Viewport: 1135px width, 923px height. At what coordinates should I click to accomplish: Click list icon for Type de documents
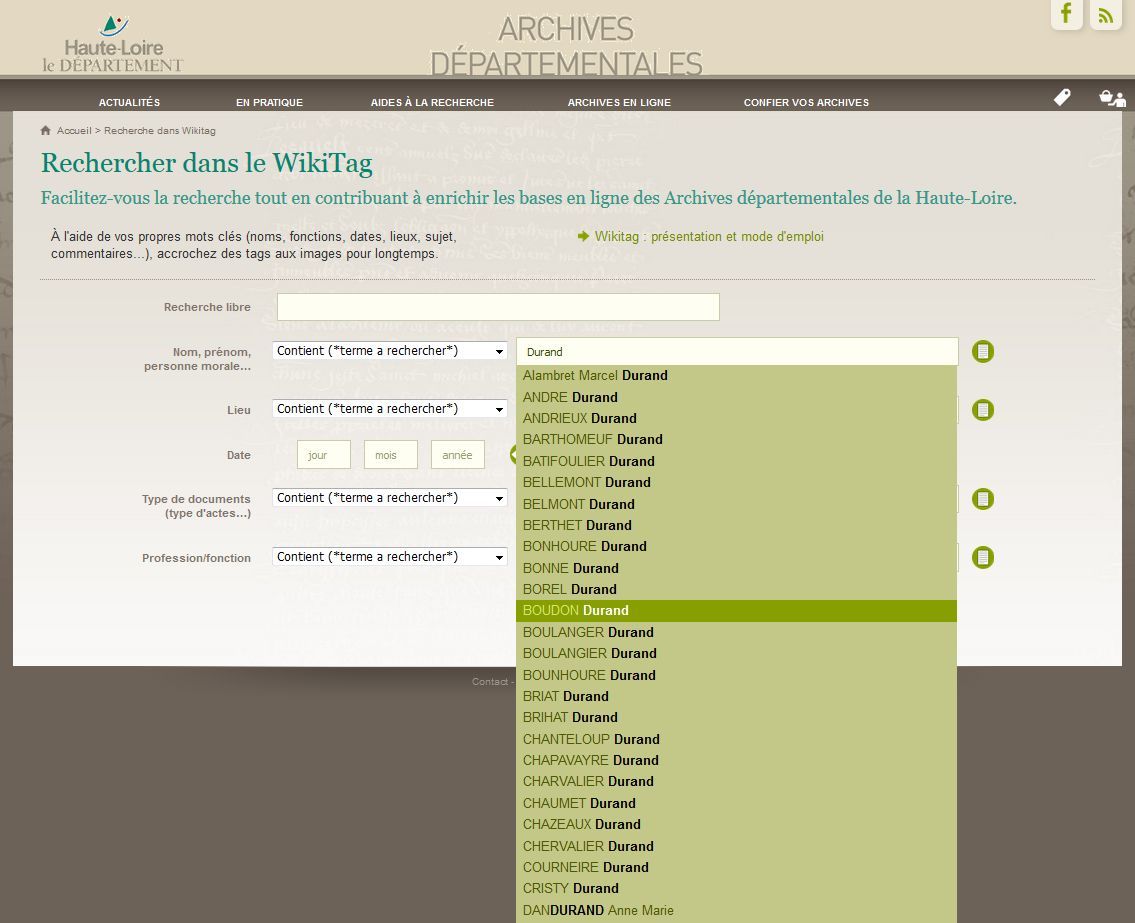pyautogui.click(x=983, y=499)
